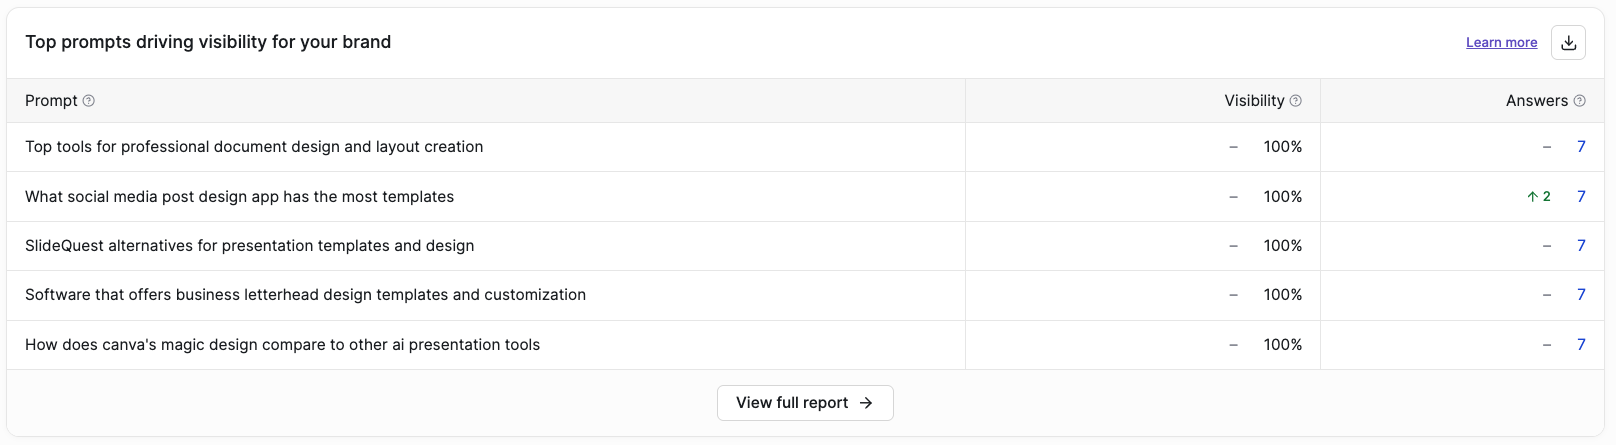Screen dimensions: 1616x445
Task: Click the View full report button
Action: coord(805,403)
